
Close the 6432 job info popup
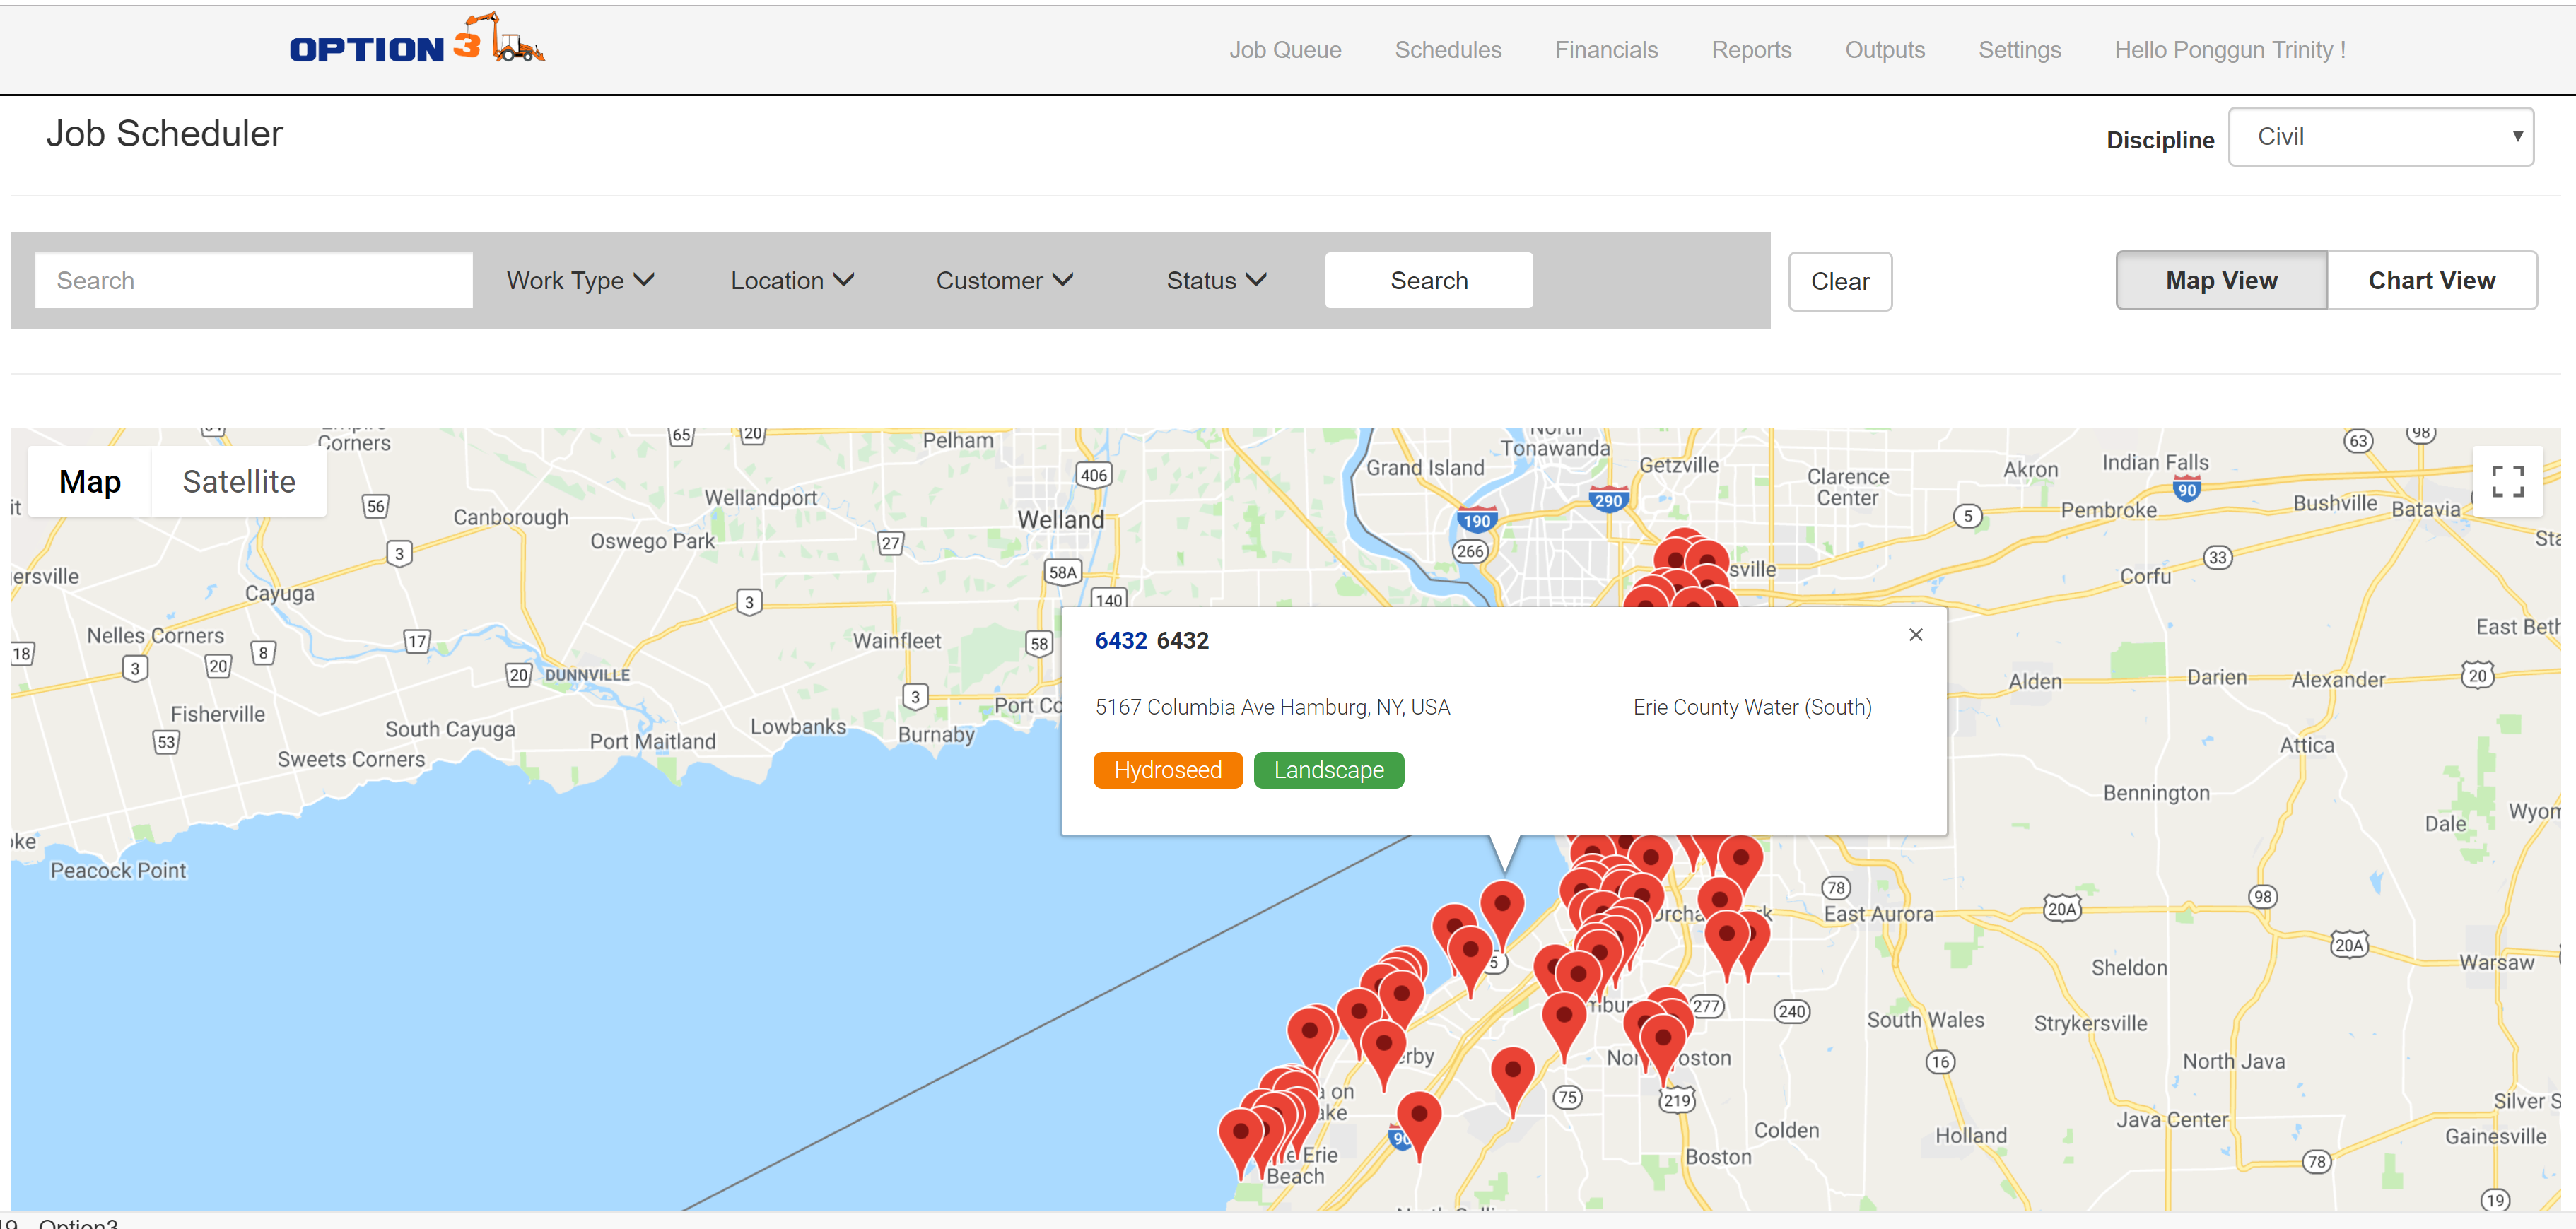[x=1915, y=635]
